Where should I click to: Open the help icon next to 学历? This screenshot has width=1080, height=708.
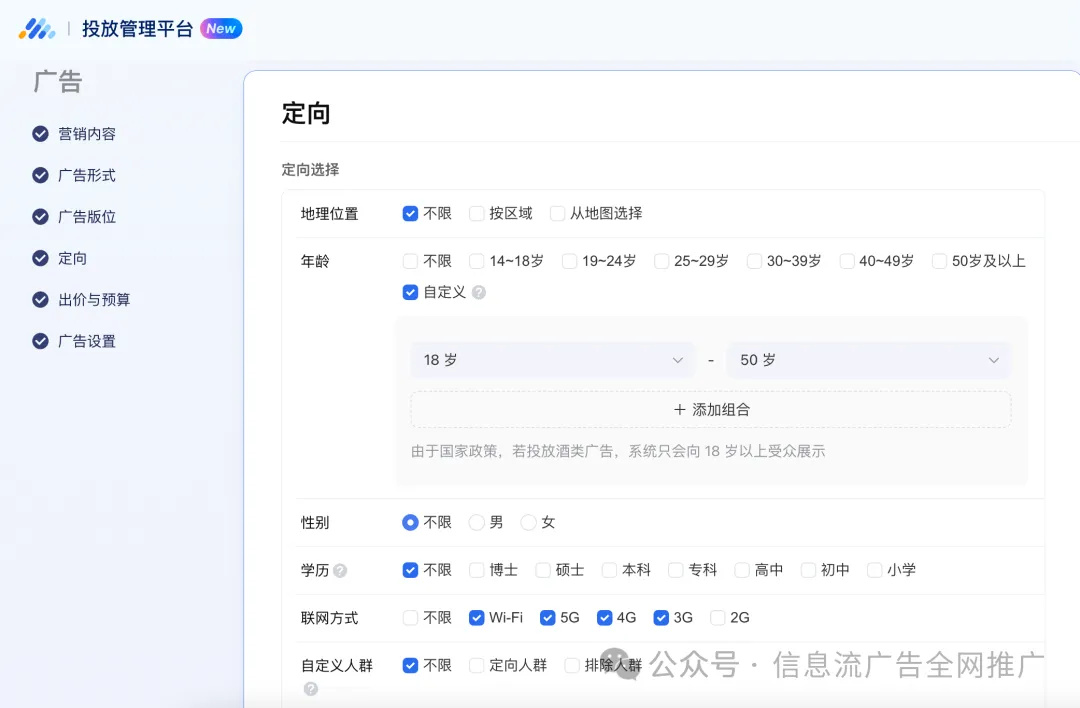[340, 571]
